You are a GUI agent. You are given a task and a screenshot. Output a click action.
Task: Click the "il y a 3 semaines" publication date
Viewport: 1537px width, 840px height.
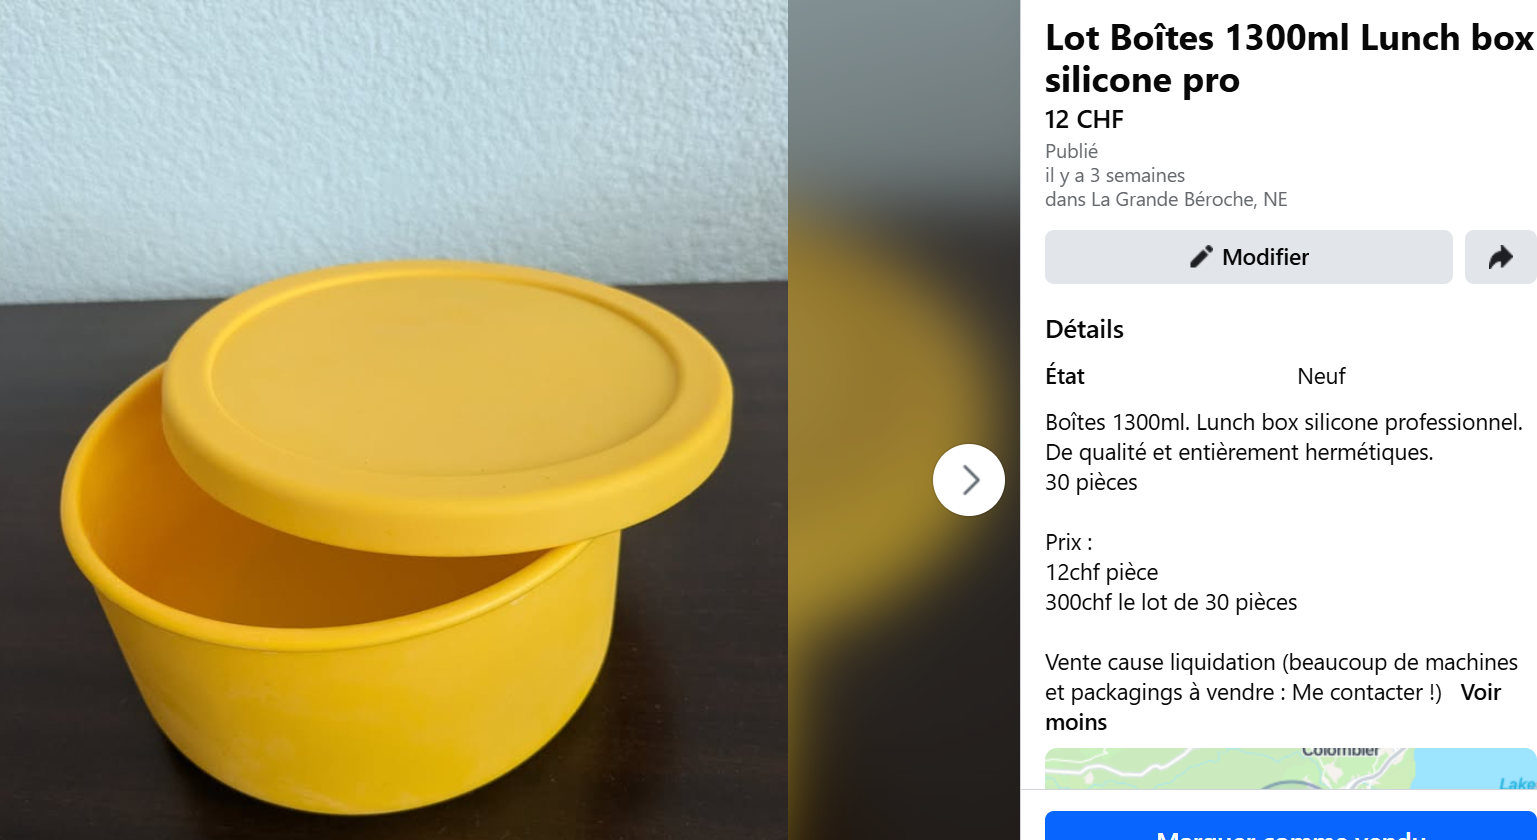[x=1114, y=175]
